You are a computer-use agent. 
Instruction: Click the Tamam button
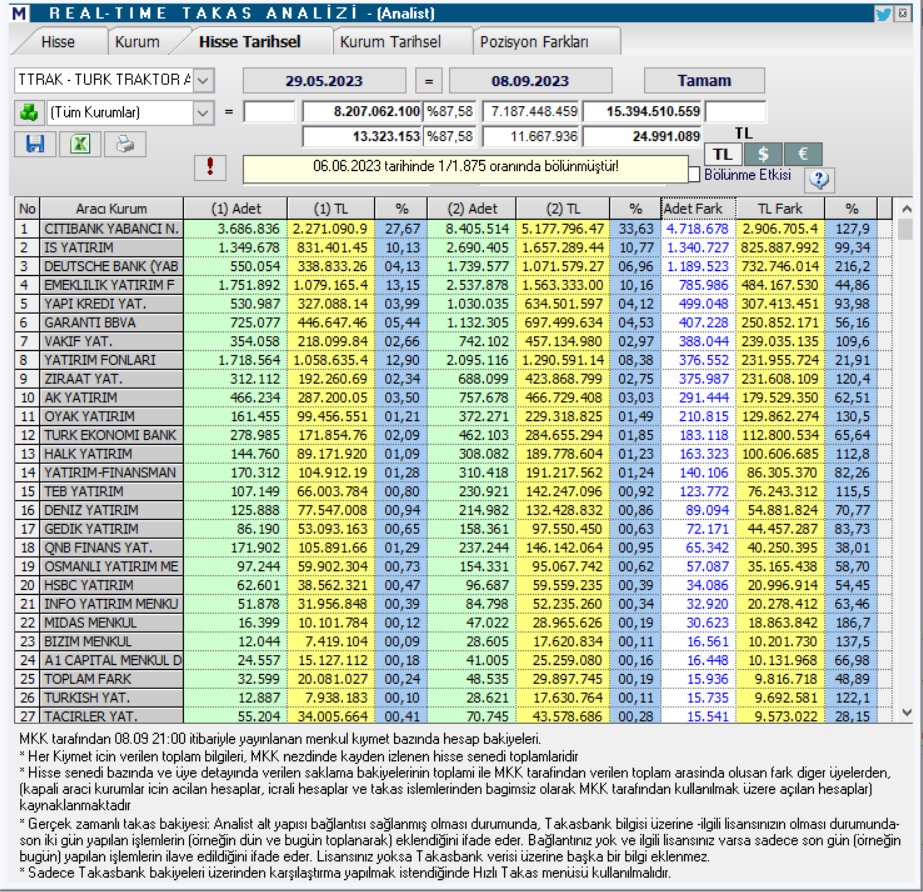tap(704, 81)
